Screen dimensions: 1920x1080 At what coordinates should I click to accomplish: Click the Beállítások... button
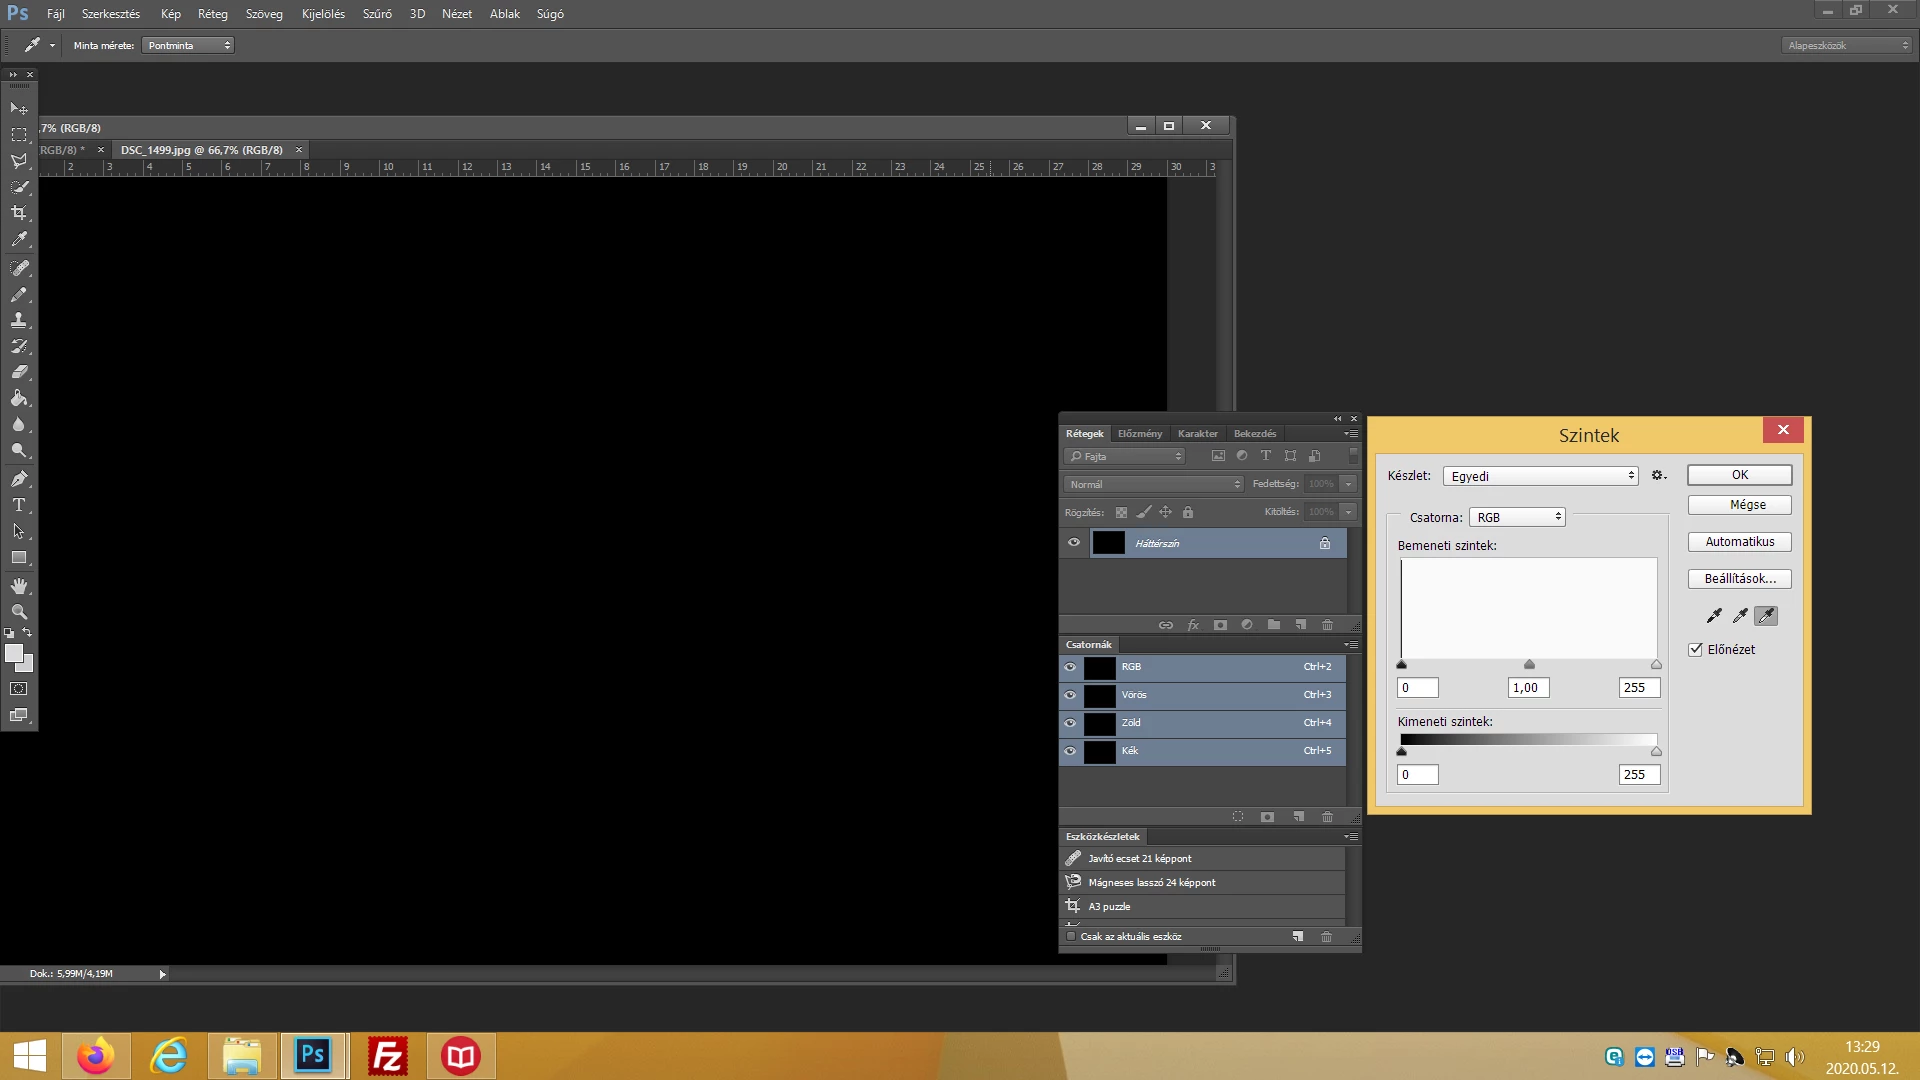[x=1739, y=579]
